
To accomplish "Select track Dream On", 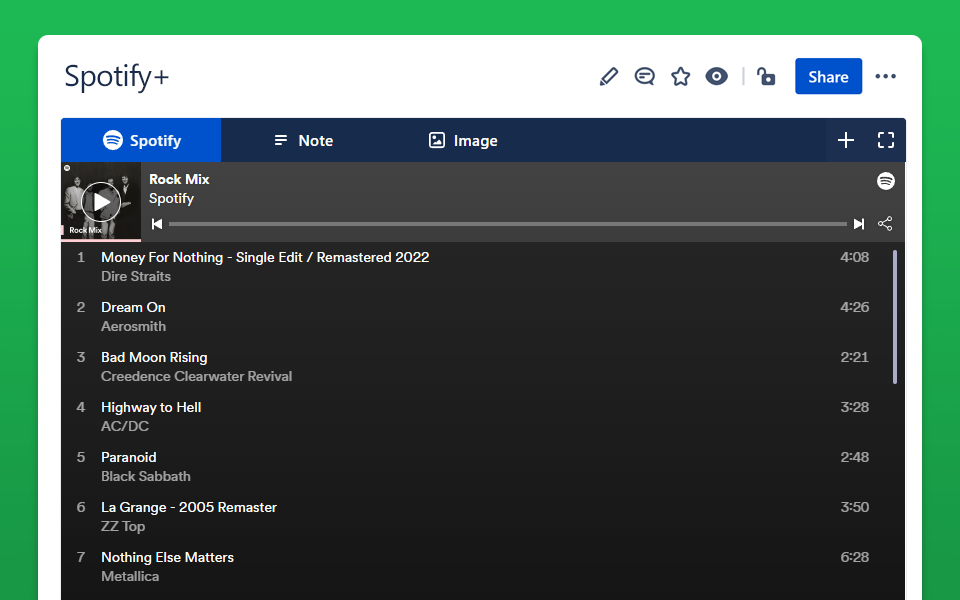I will point(133,307).
